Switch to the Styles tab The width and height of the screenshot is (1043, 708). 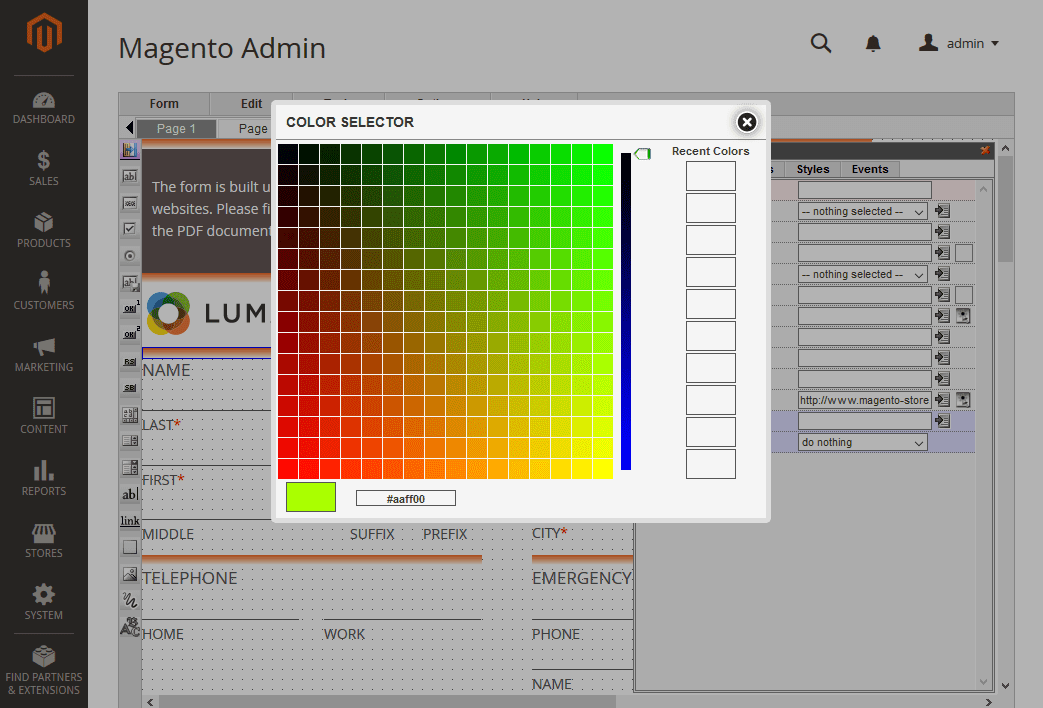click(x=812, y=169)
